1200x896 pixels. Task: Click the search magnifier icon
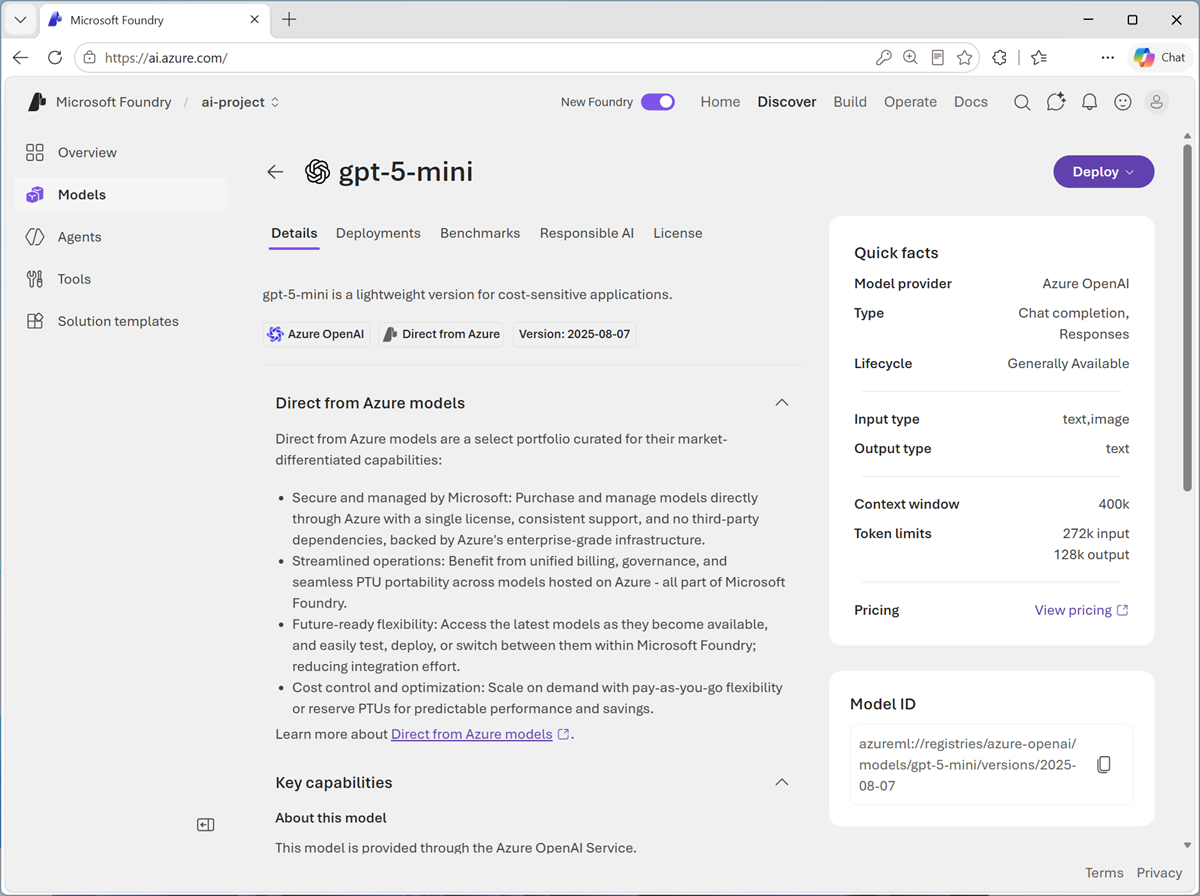[x=1022, y=102]
